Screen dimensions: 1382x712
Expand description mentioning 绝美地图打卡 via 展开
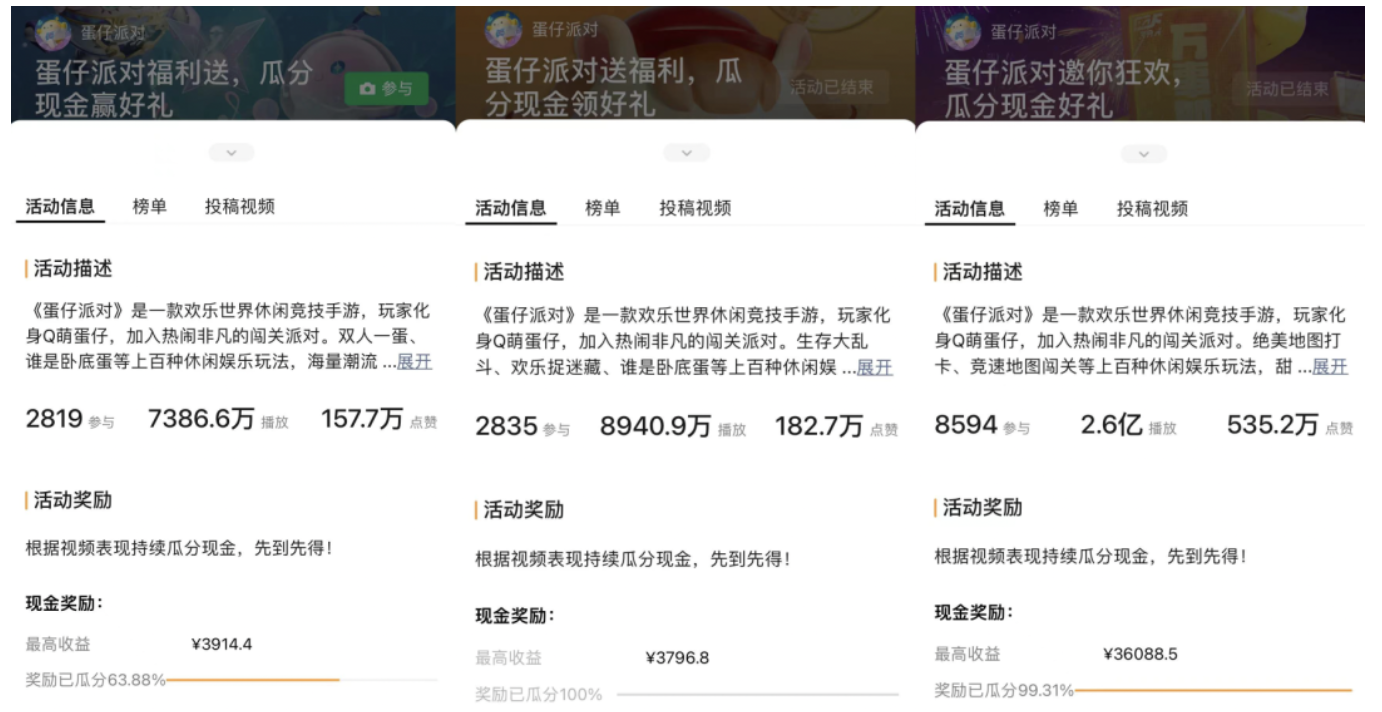click(x=1330, y=367)
